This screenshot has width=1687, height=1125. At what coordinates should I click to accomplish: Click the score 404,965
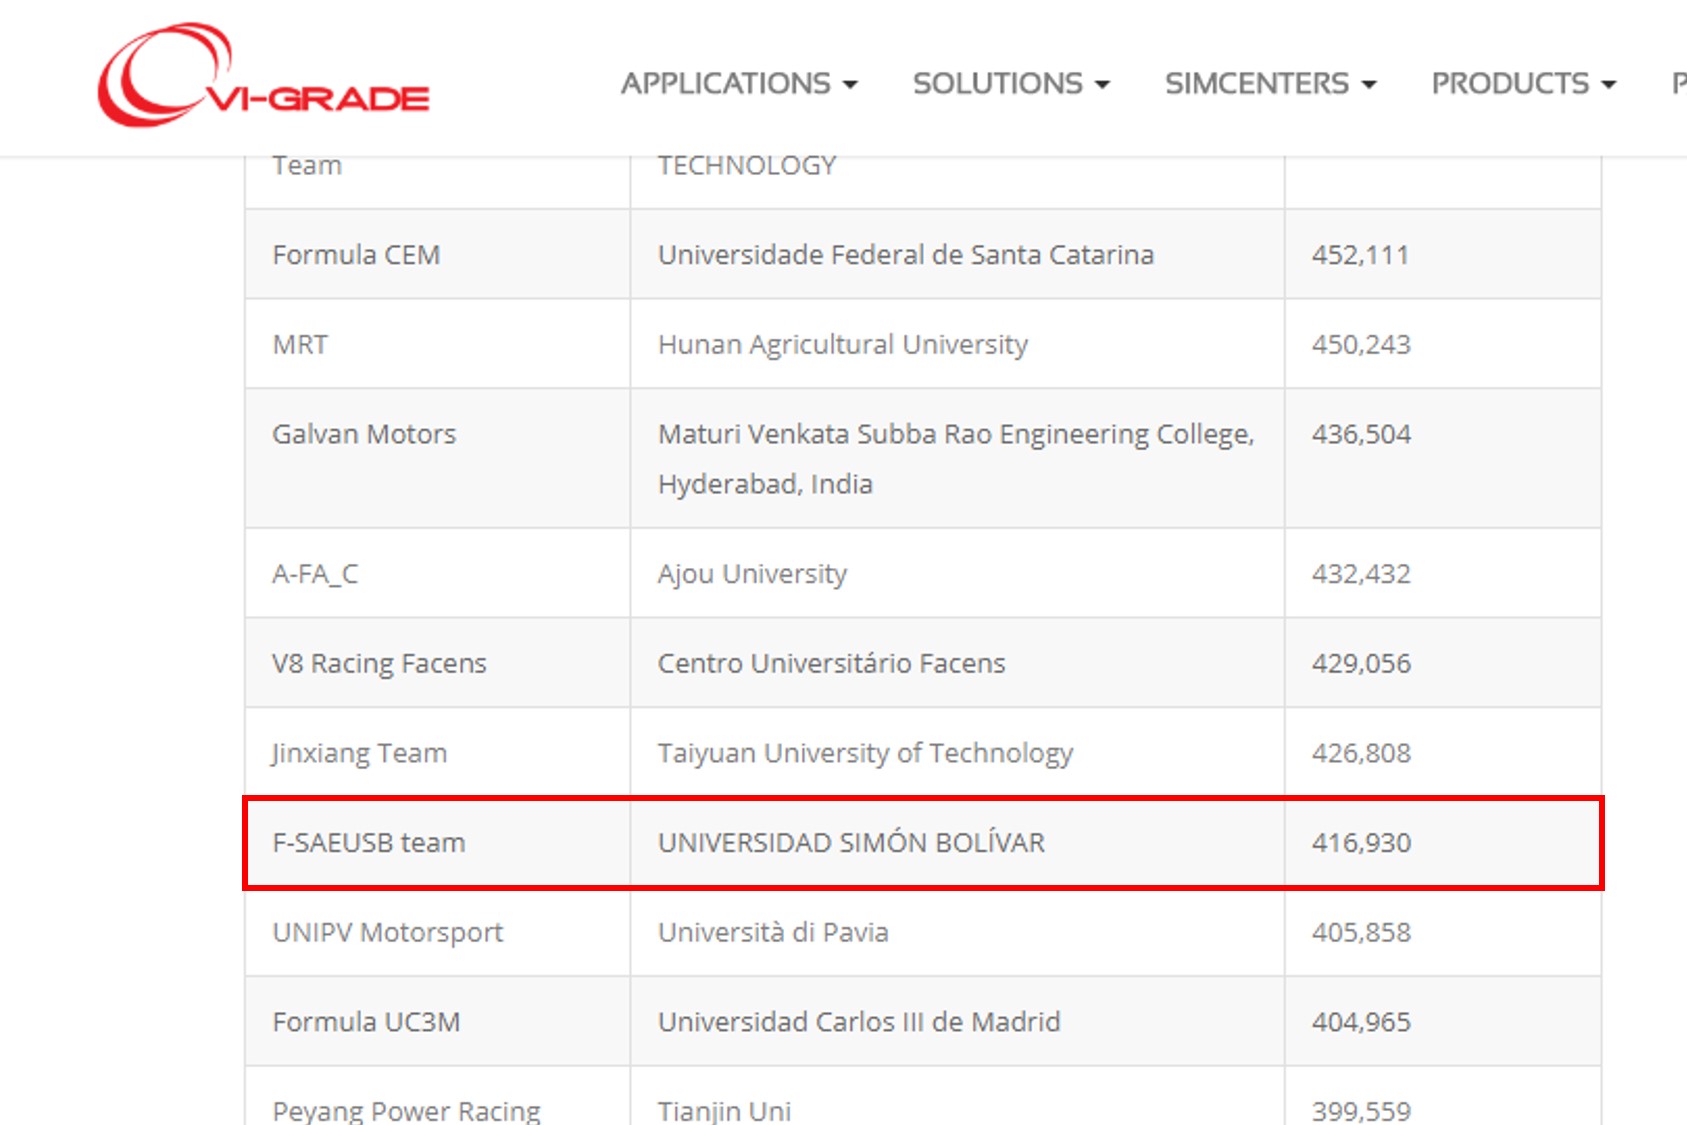(x=1361, y=1022)
